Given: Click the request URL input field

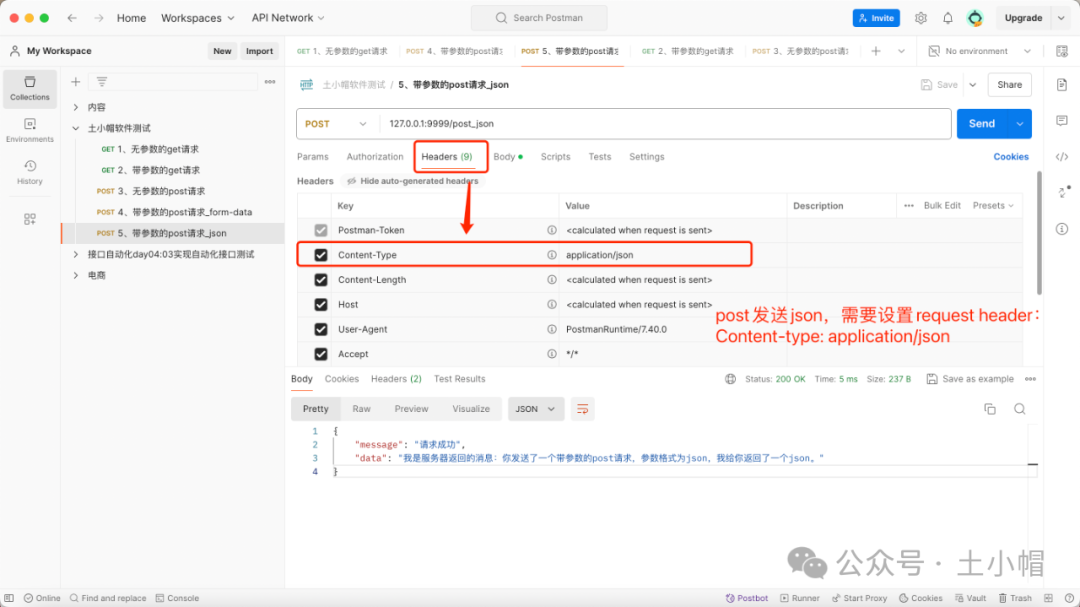Looking at the screenshot, I should (x=665, y=124).
